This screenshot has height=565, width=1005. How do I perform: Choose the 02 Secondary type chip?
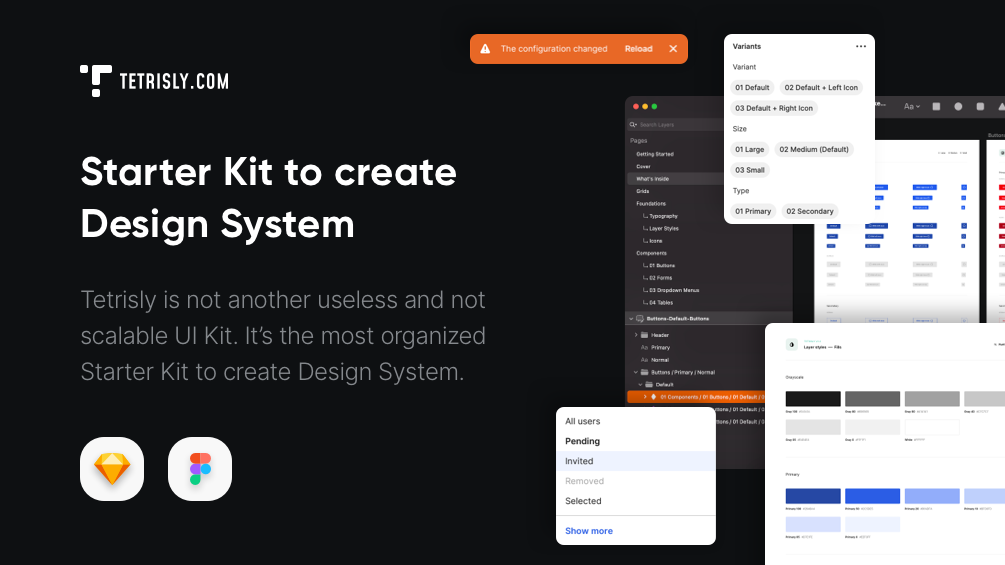(x=810, y=211)
